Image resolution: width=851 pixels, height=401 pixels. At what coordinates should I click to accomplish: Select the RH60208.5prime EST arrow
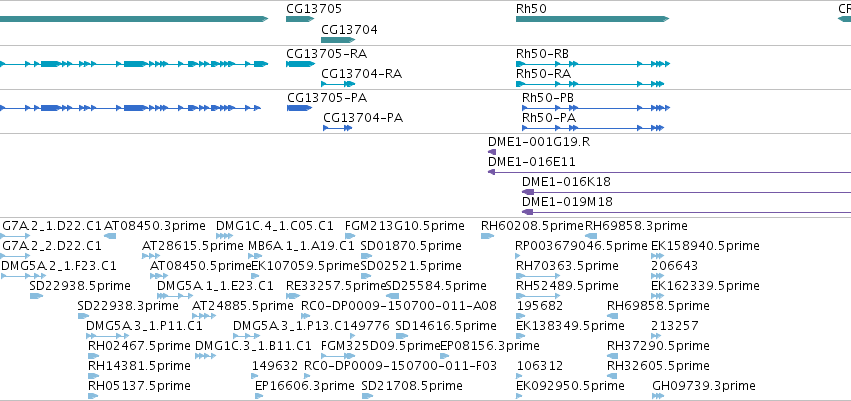(x=487, y=236)
